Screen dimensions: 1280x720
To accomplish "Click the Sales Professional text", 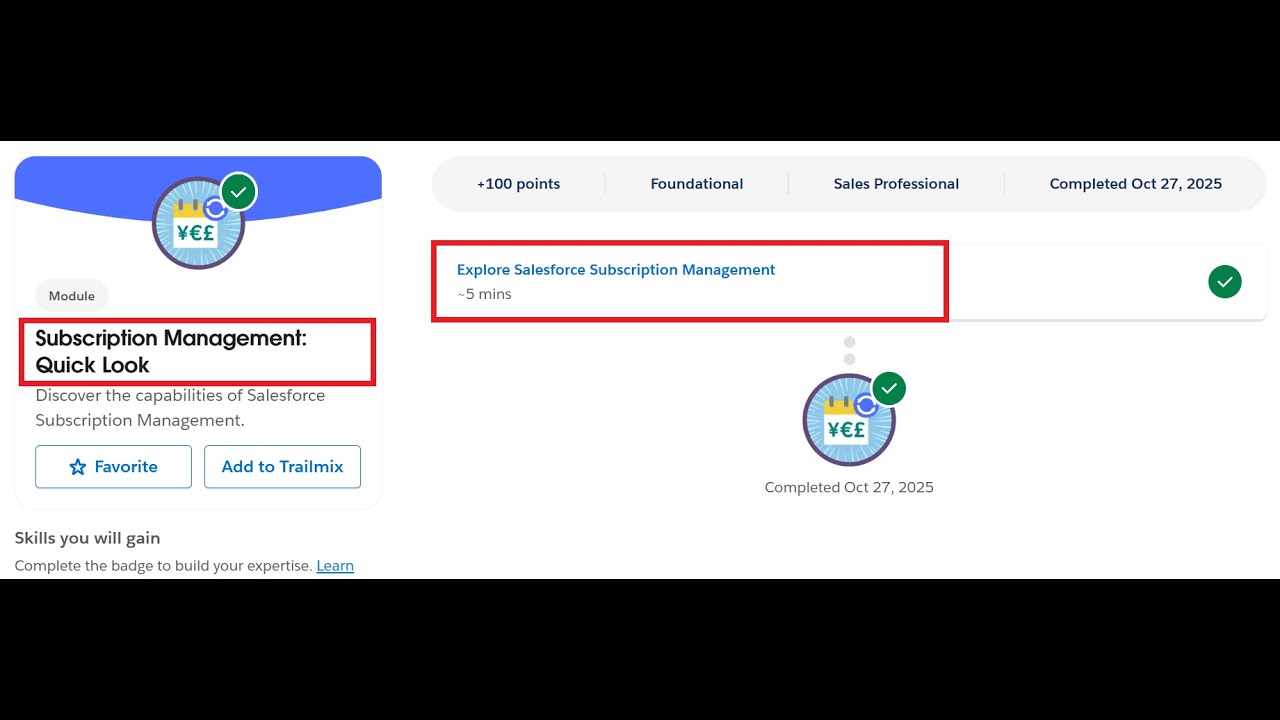I will click(x=896, y=184).
